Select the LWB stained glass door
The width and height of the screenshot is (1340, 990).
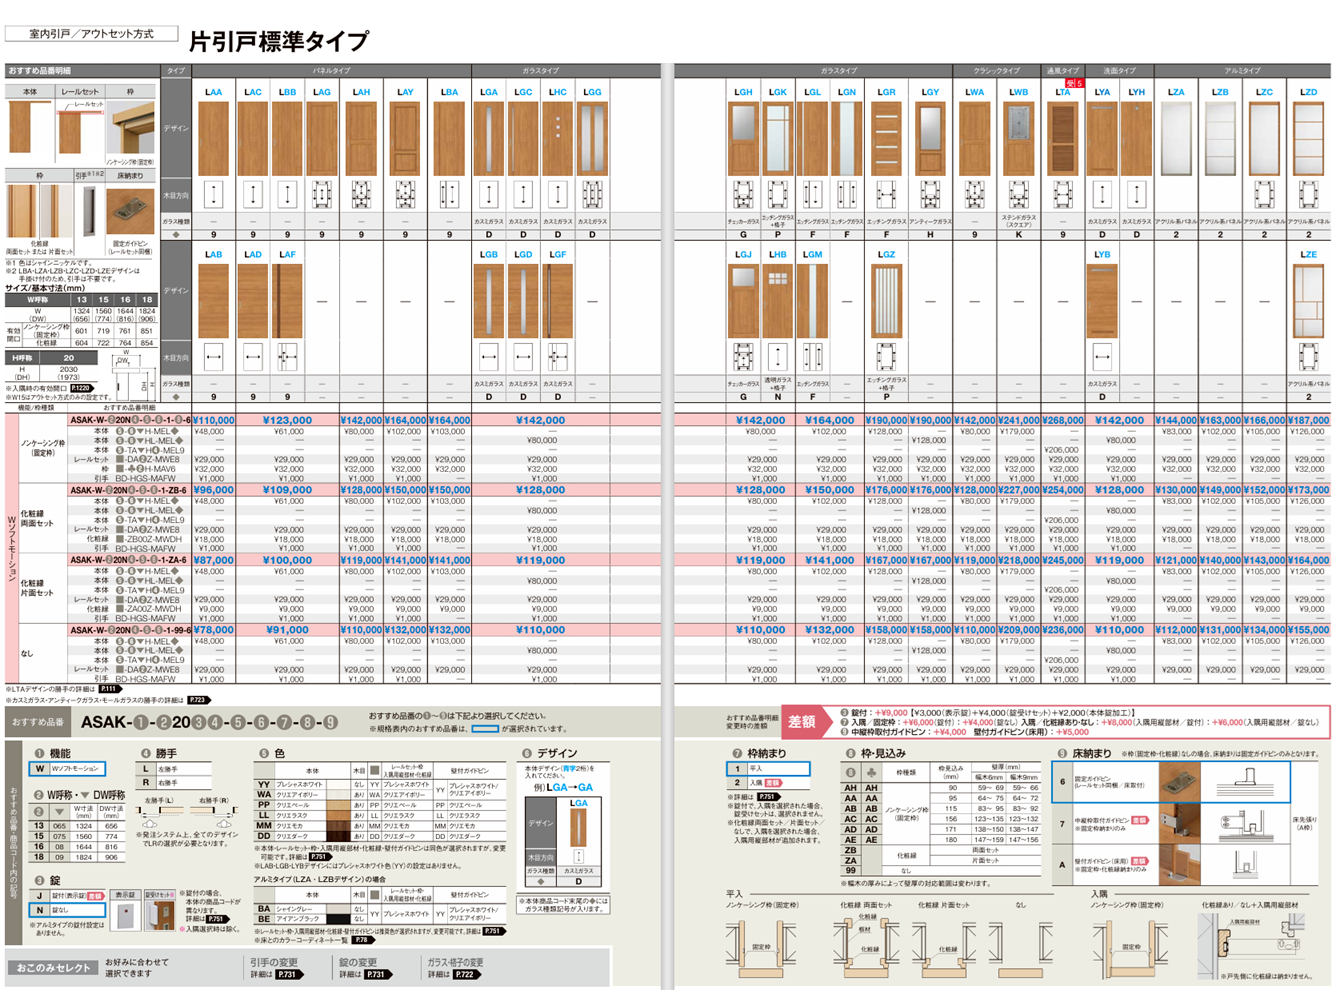click(x=1018, y=137)
